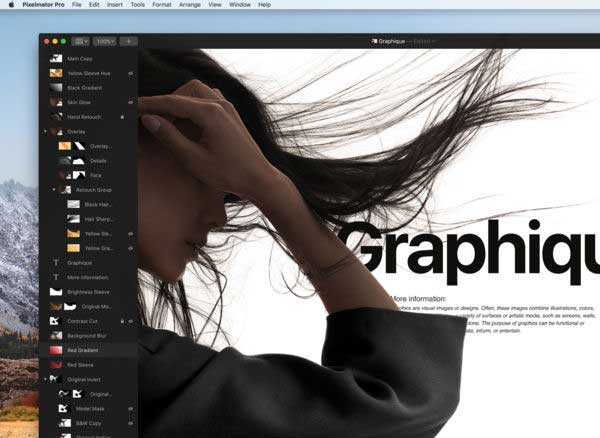Click the Face layer mask thumbnail
The height and width of the screenshot is (438, 600).
point(79,175)
